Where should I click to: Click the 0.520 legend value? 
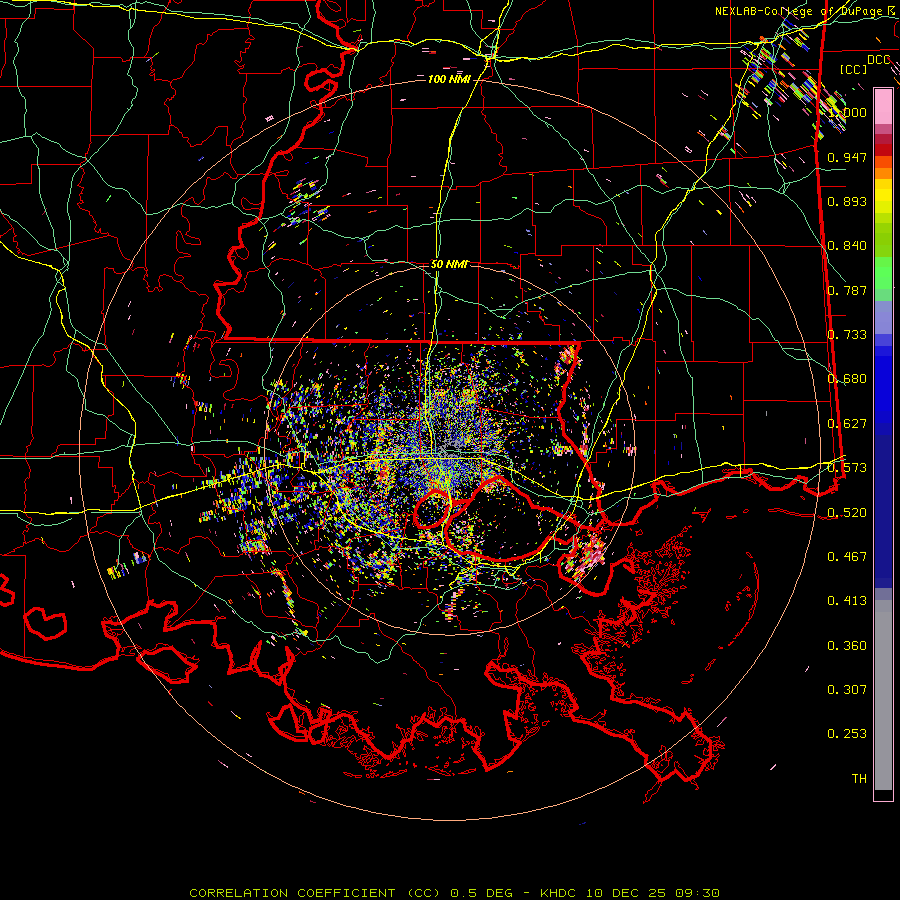click(x=847, y=513)
